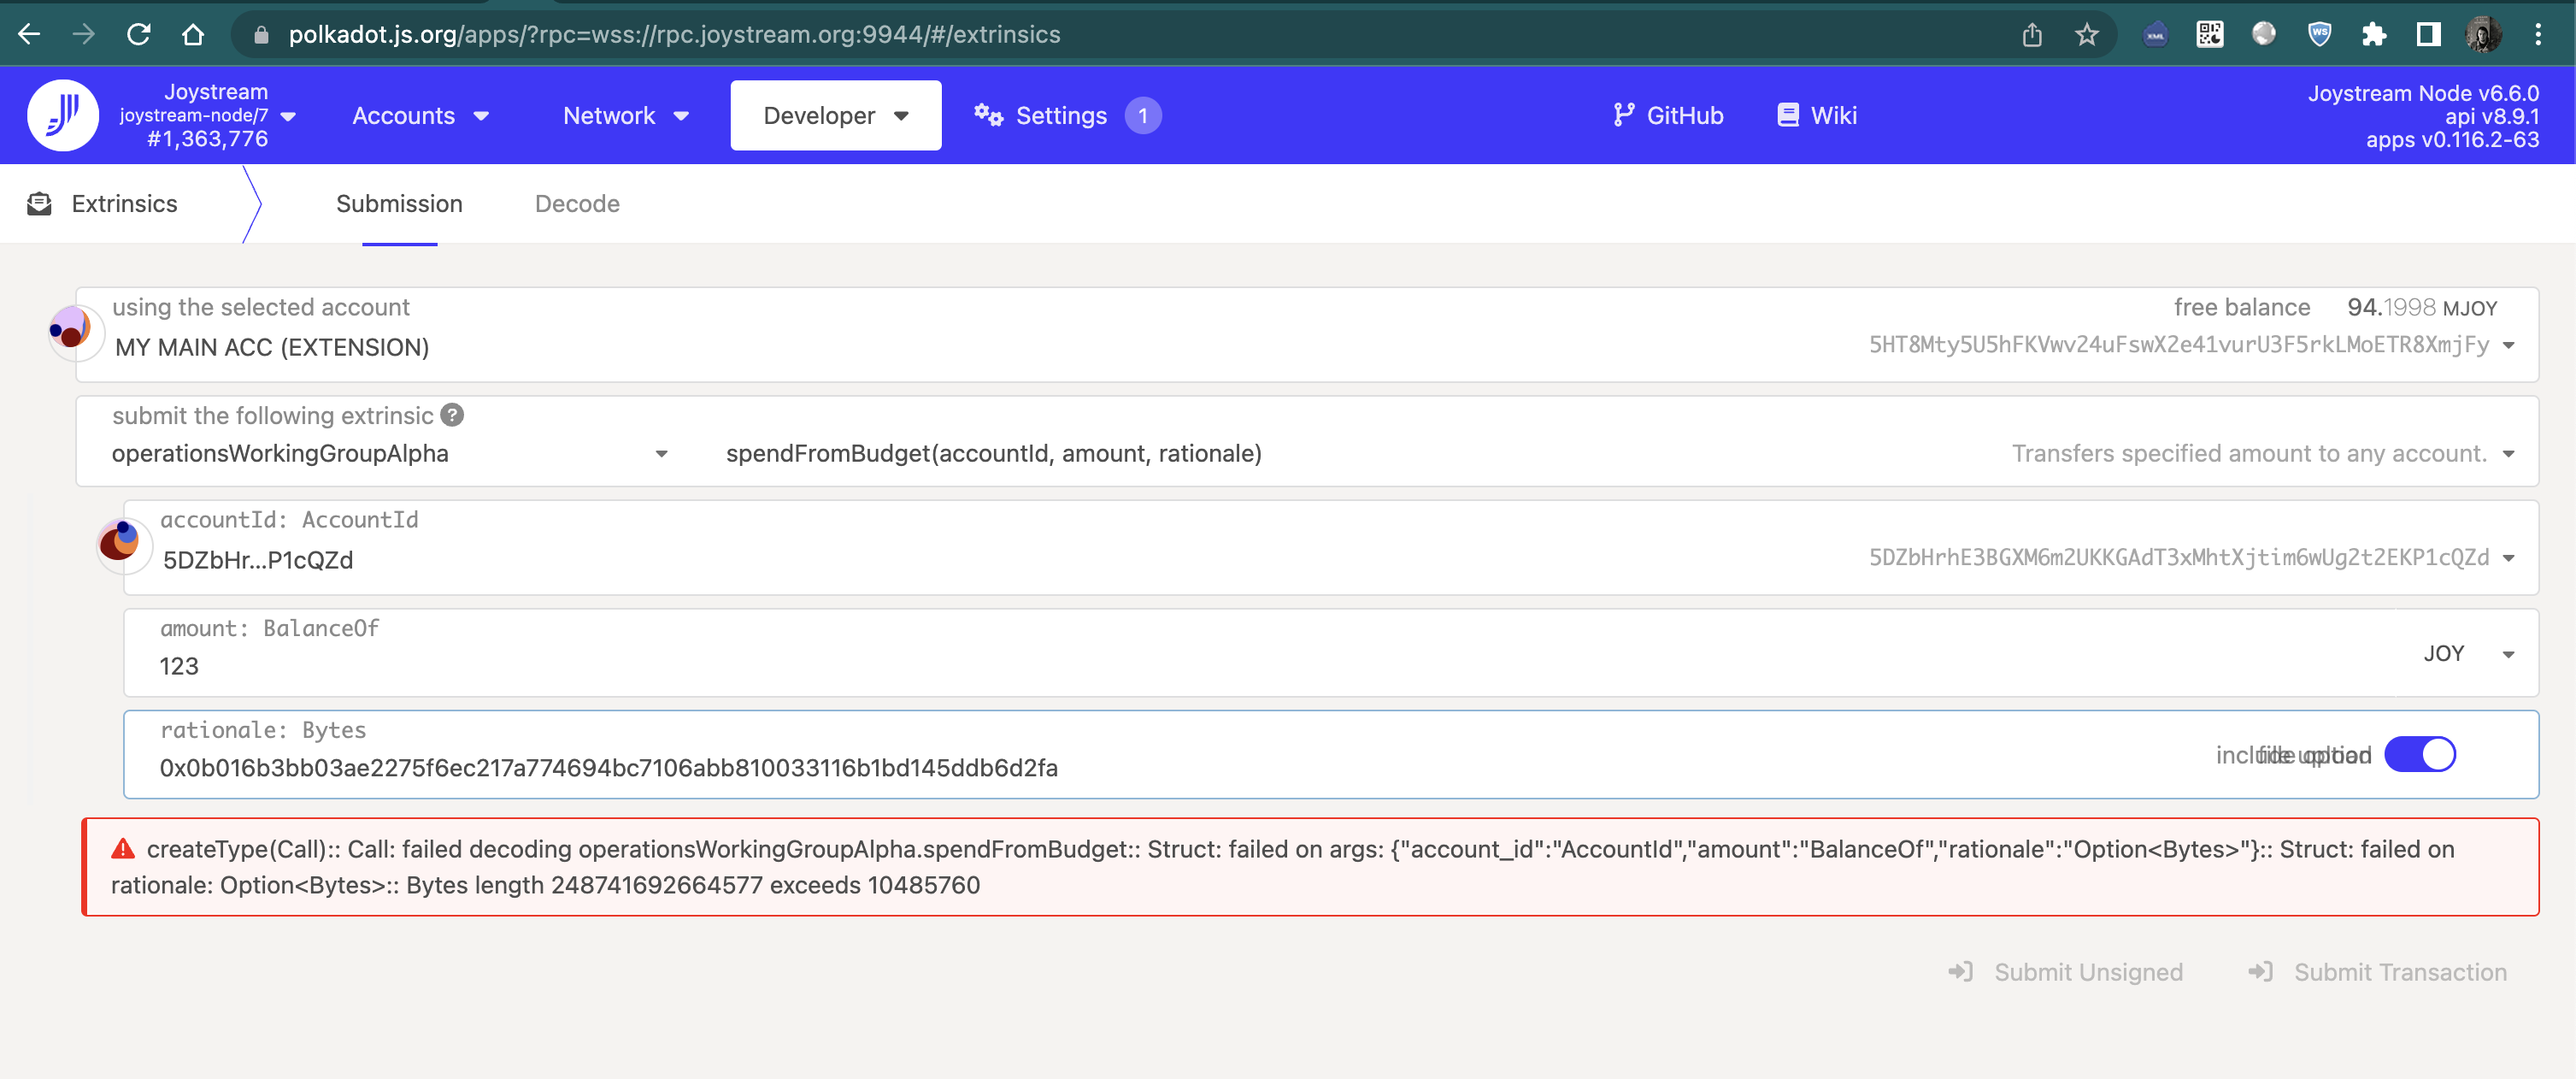This screenshot has width=2576, height=1079.
Task: Share this page via share icon
Action: click(2032, 34)
